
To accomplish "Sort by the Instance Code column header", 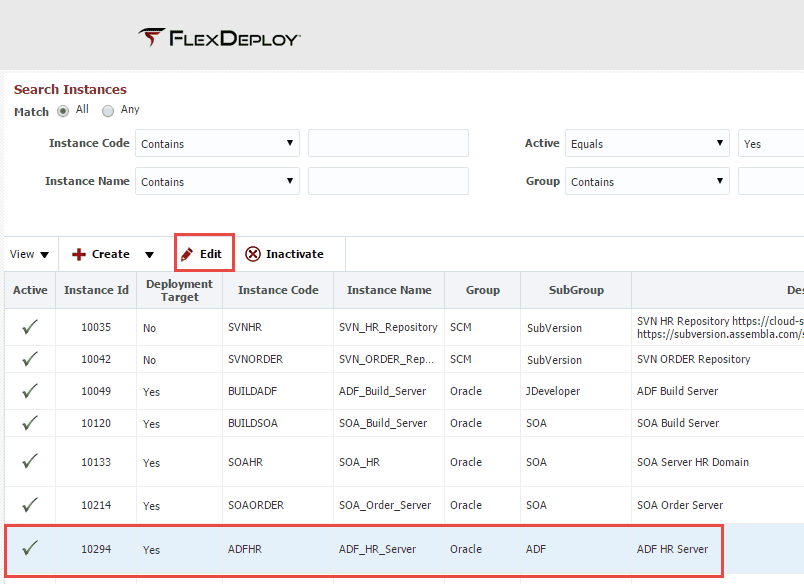I will 278,290.
